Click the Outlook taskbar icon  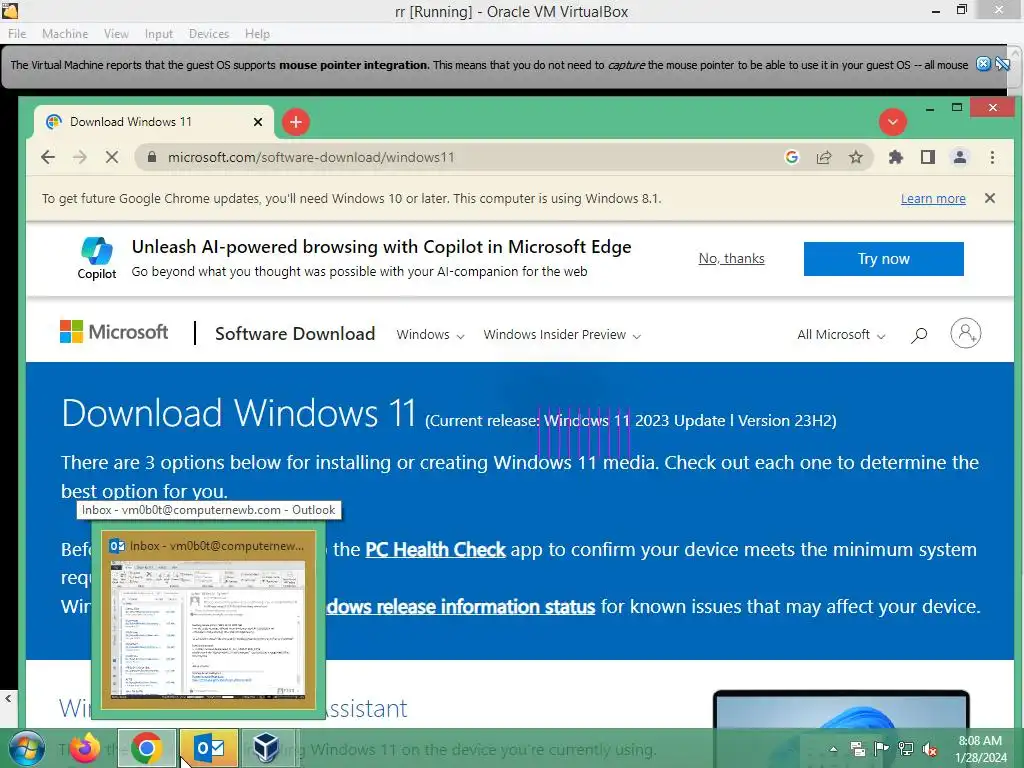click(209, 748)
